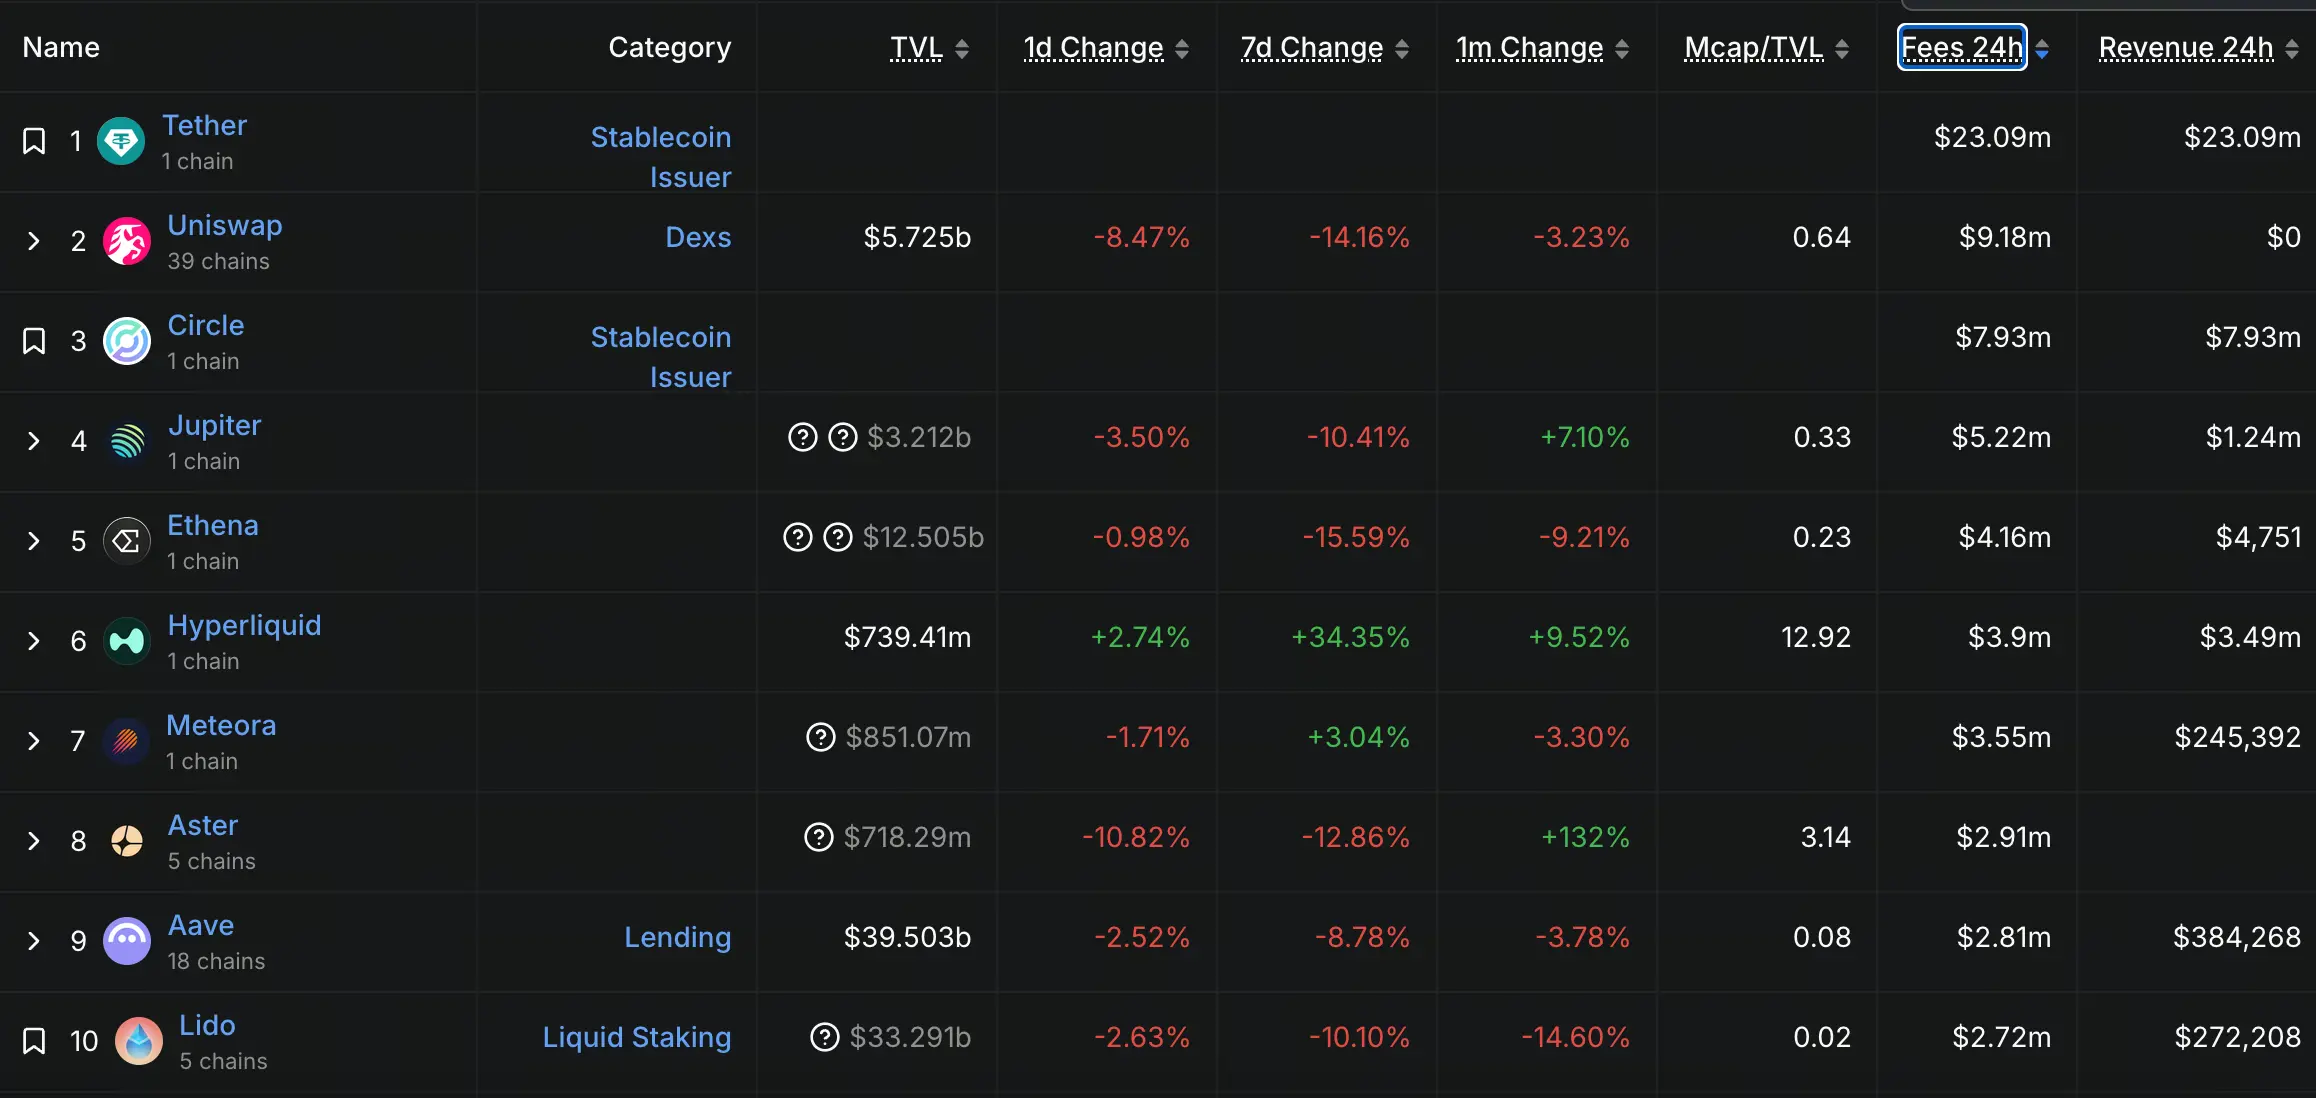Sort by Fees 24h column header
This screenshot has width=2316, height=1098.
(1962, 47)
